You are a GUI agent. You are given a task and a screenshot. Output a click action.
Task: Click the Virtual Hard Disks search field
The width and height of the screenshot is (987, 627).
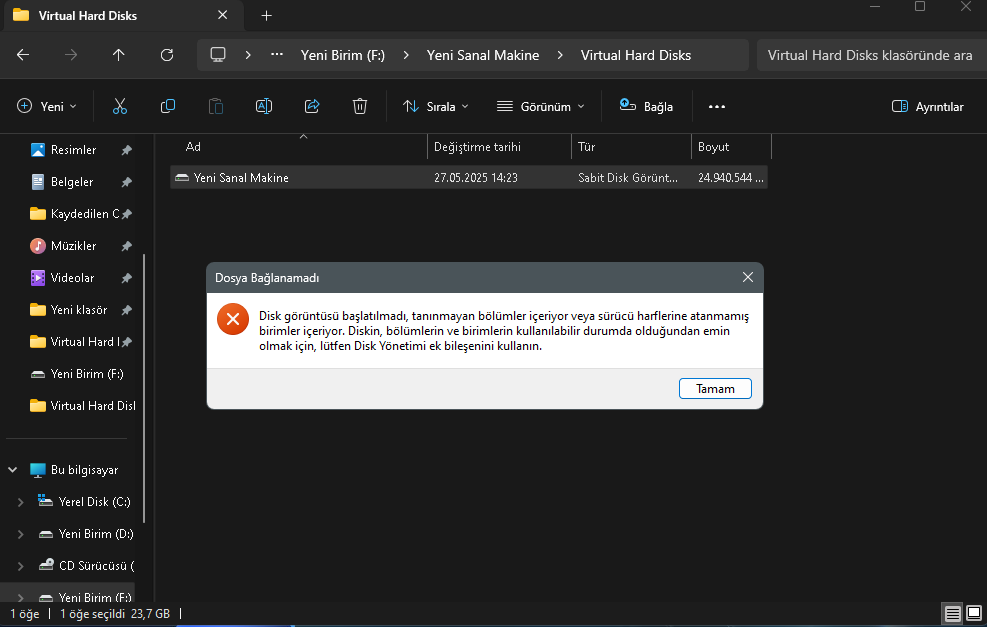(x=870, y=55)
